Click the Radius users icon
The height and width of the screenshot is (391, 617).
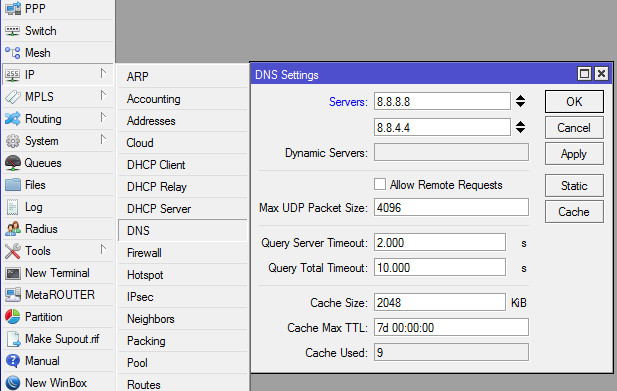coord(13,229)
